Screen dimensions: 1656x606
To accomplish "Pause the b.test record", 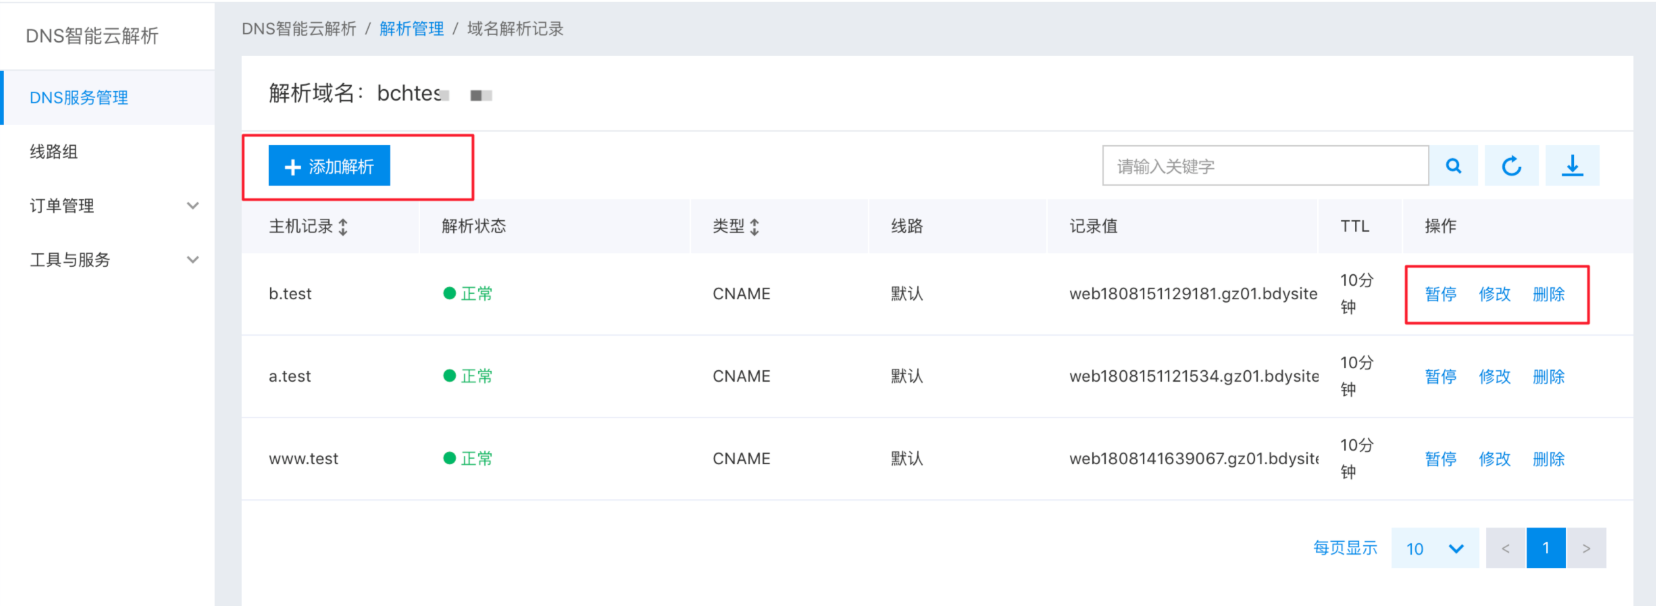I will click(x=1441, y=294).
